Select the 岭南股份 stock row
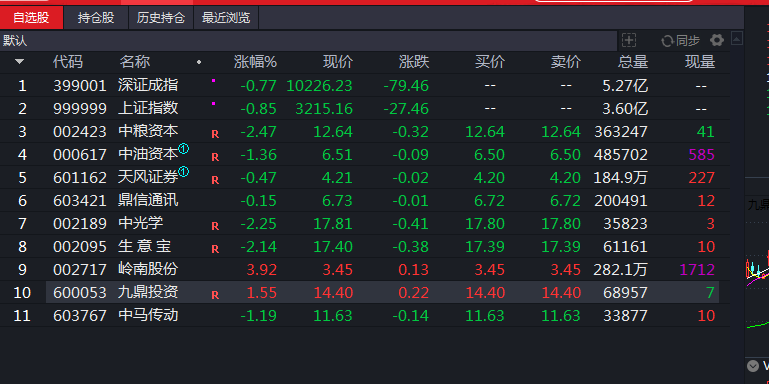This screenshot has width=769, height=384. pos(364,269)
